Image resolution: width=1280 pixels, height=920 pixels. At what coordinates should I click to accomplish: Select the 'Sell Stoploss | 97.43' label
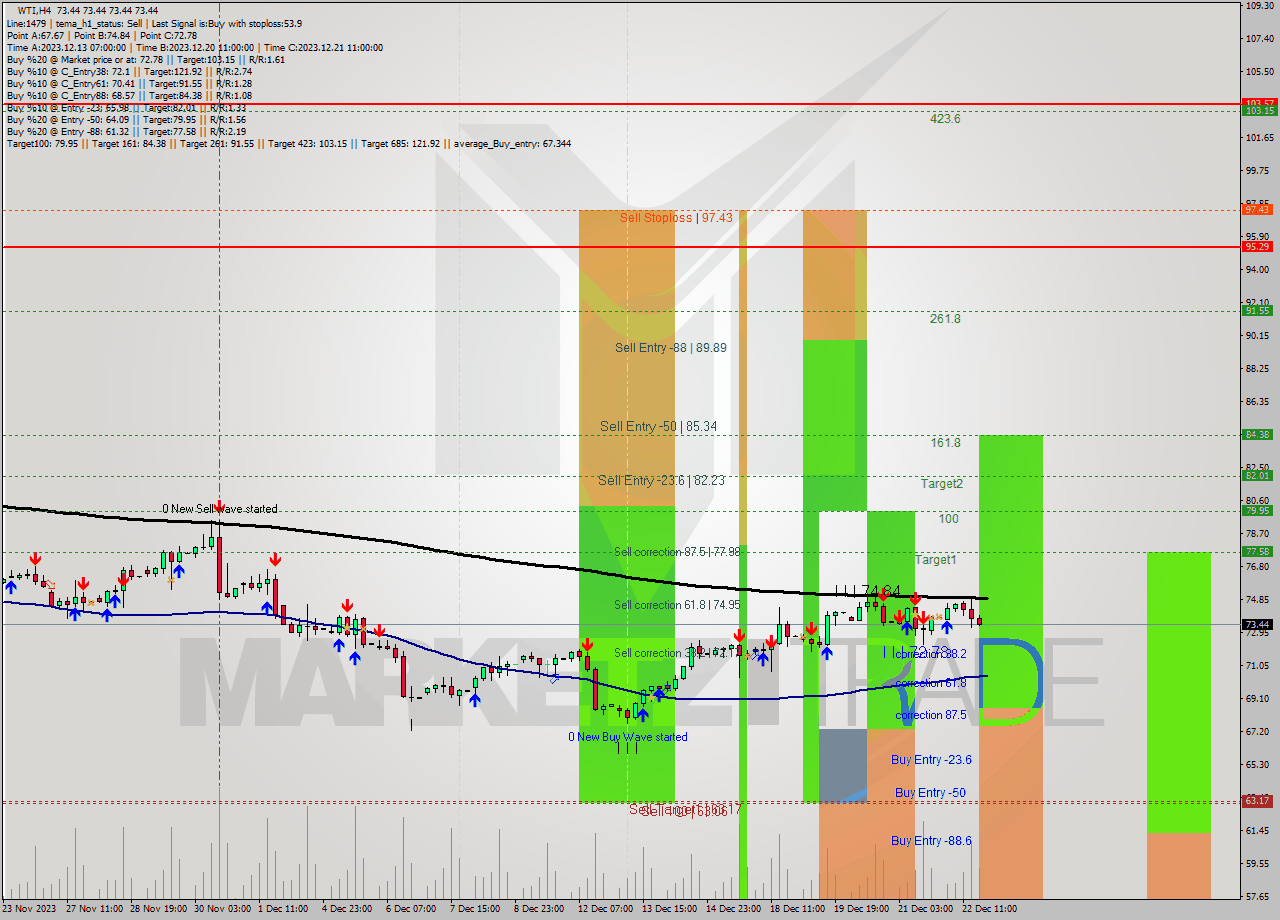pos(675,217)
